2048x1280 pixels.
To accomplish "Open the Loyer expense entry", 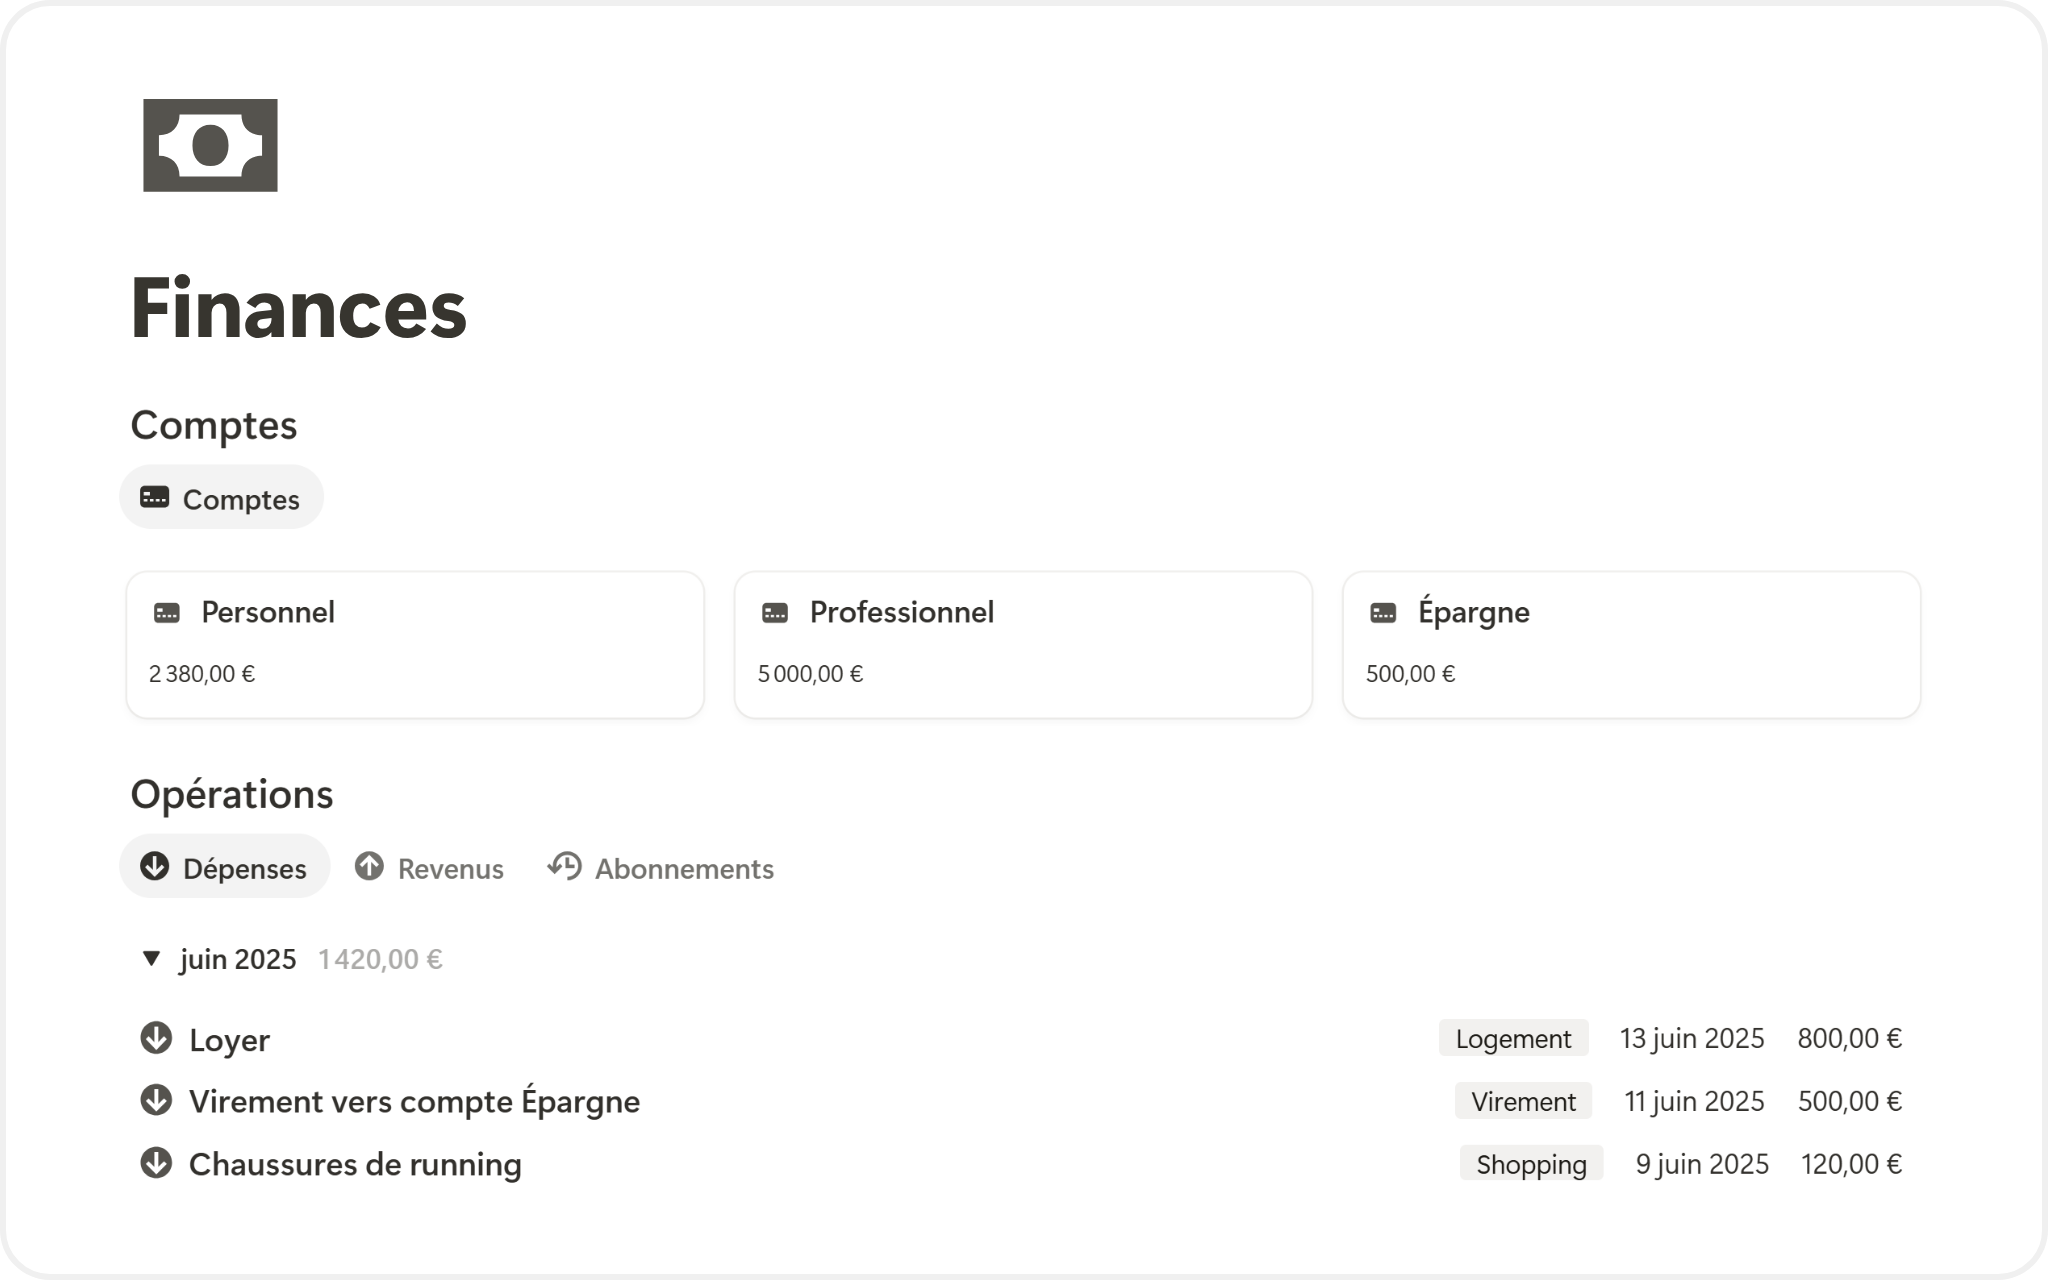I will pos(230,1040).
